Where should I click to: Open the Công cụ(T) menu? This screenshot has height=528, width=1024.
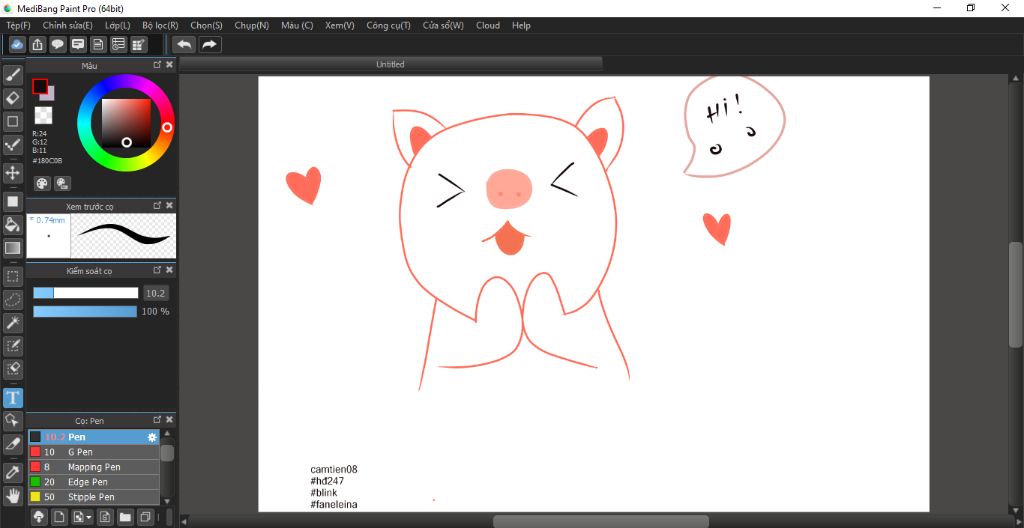(x=389, y=25)
